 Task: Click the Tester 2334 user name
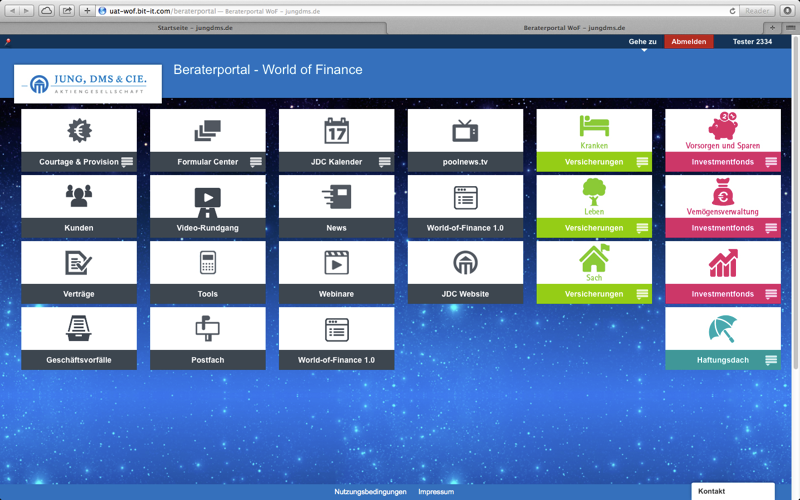752,42
